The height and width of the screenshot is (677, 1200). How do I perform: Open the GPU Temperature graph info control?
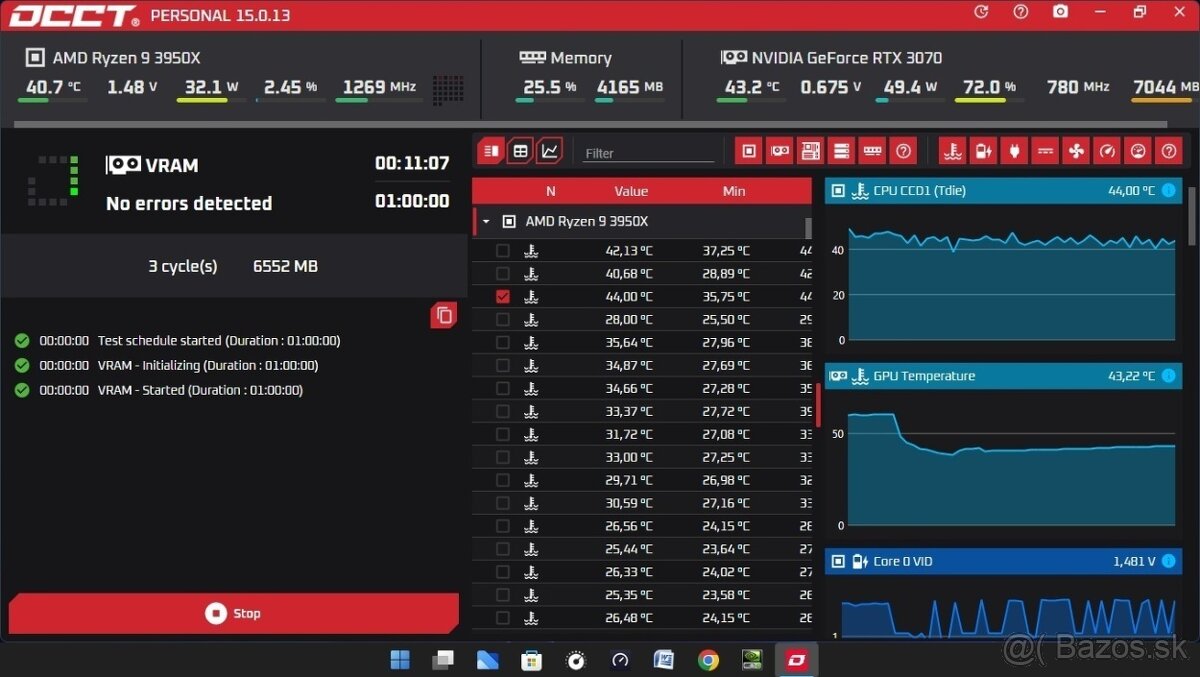pyautogui.click(x=1169, y=375)
